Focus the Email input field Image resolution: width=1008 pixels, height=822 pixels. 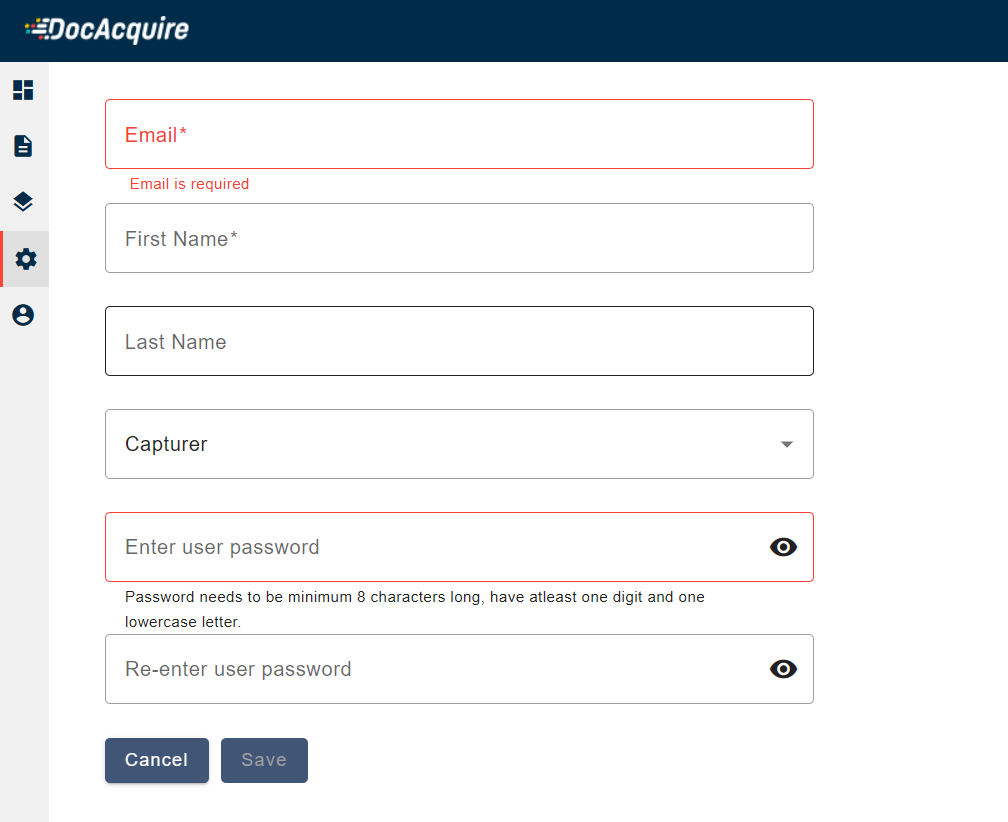pos(459,134)
